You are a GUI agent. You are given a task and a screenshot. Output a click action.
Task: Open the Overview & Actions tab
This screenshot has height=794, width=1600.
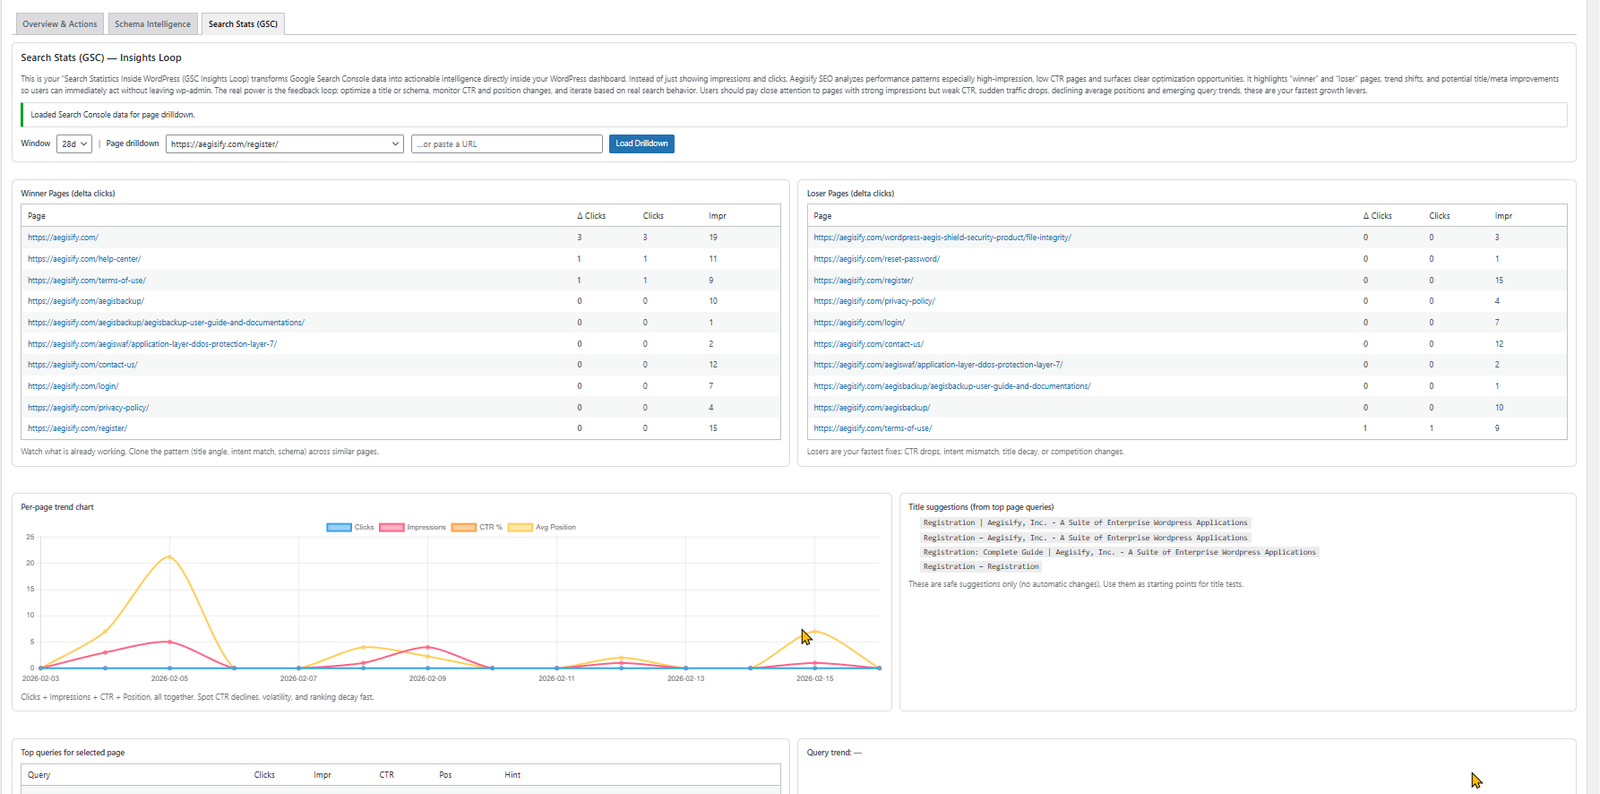(x=60, y=24)
